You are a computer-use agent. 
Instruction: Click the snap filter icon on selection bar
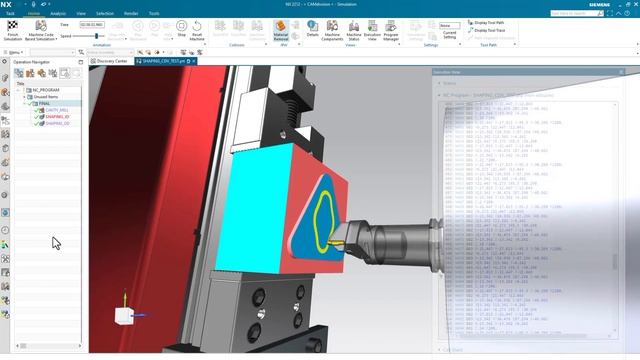[81, 52]
